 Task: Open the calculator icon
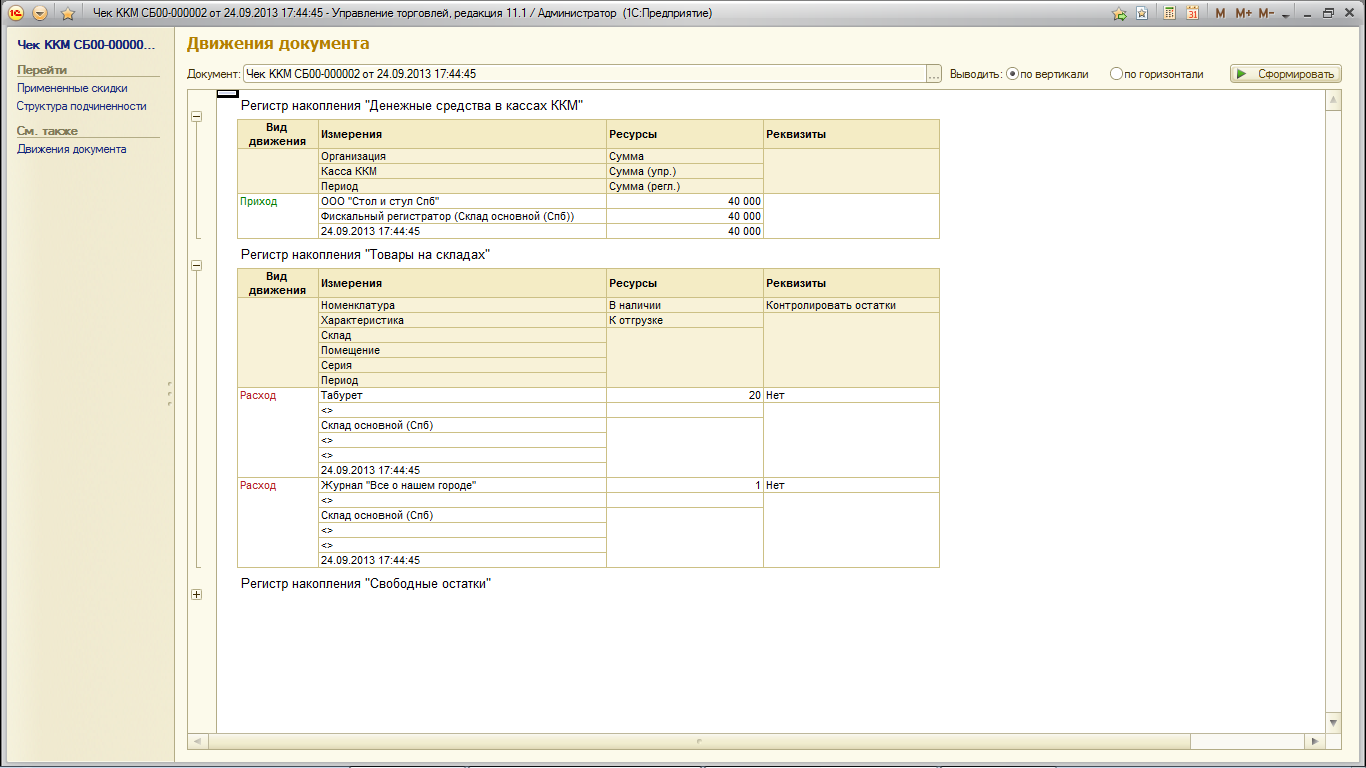pyautogui.click(x=1169, y=14)
